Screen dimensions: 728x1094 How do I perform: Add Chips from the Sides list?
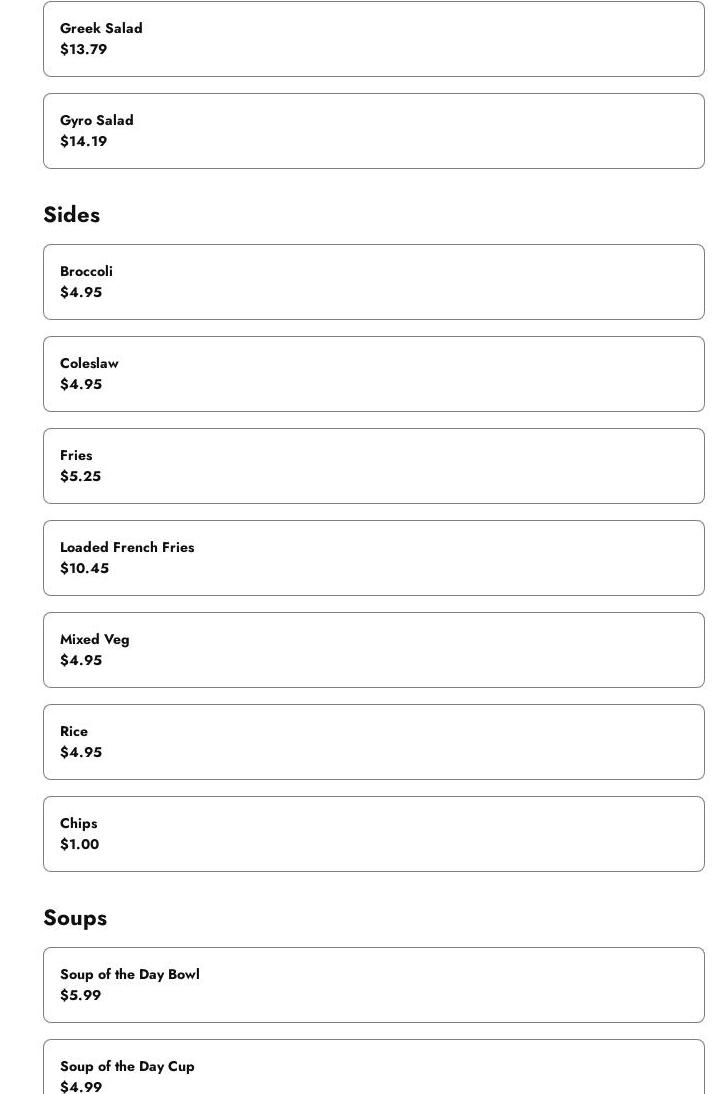(x=373, y=834)
